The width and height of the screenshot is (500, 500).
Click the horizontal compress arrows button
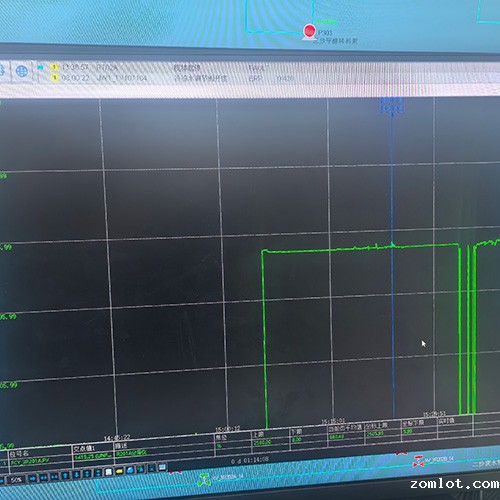pos(55,477)
